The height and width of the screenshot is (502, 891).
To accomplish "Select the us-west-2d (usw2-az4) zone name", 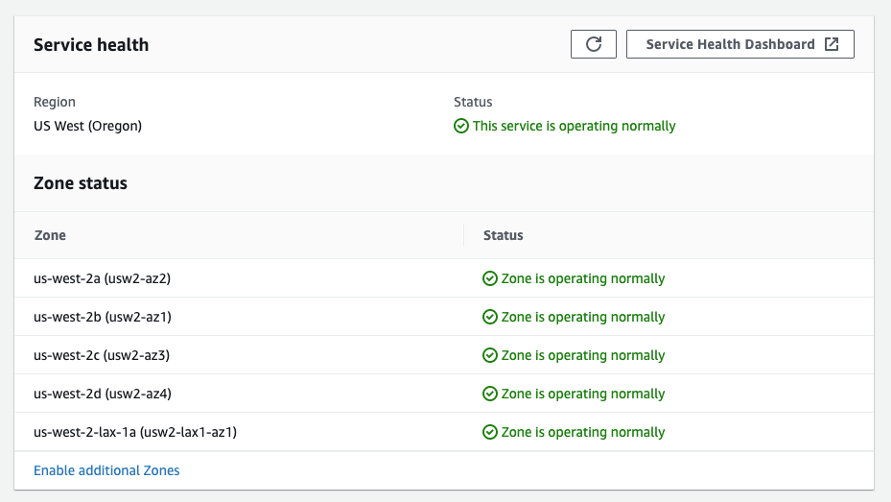I will click(x=101, y=394).
